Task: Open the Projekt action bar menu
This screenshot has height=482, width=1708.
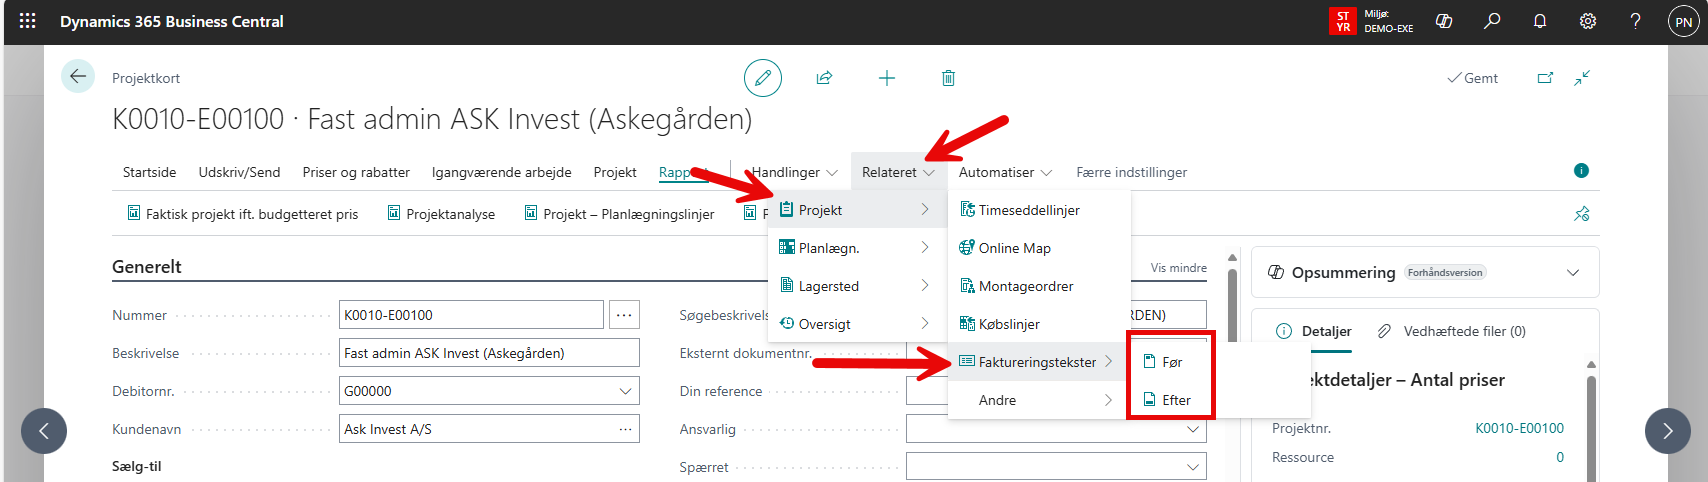Action: click(x=615, y=172)
